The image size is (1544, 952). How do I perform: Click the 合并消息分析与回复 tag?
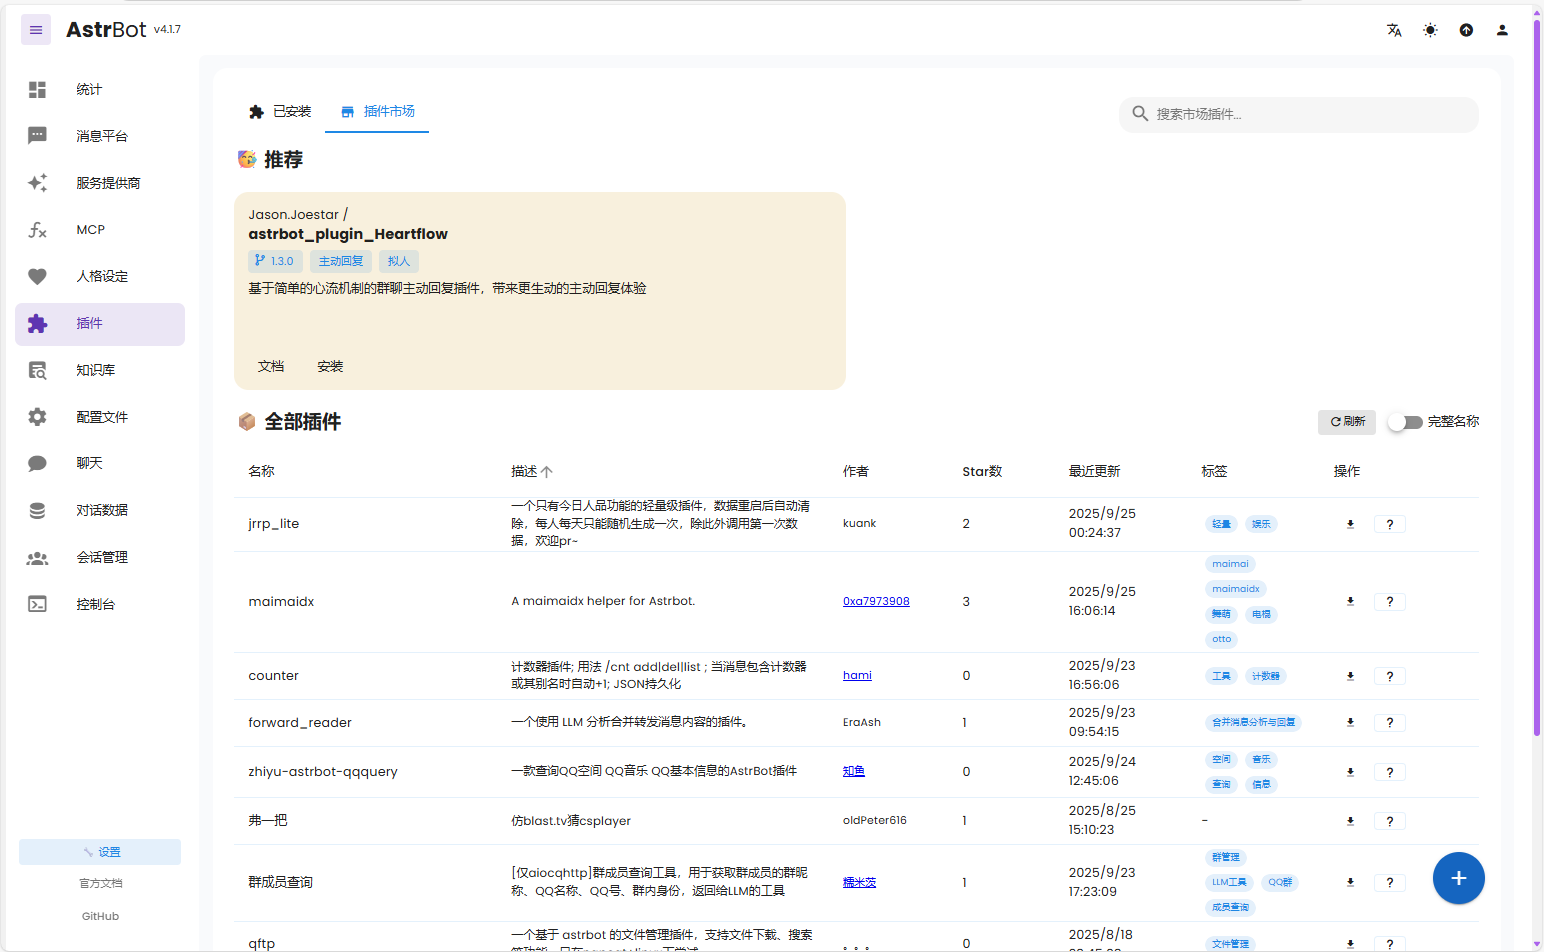click(x=1253, y=722)
